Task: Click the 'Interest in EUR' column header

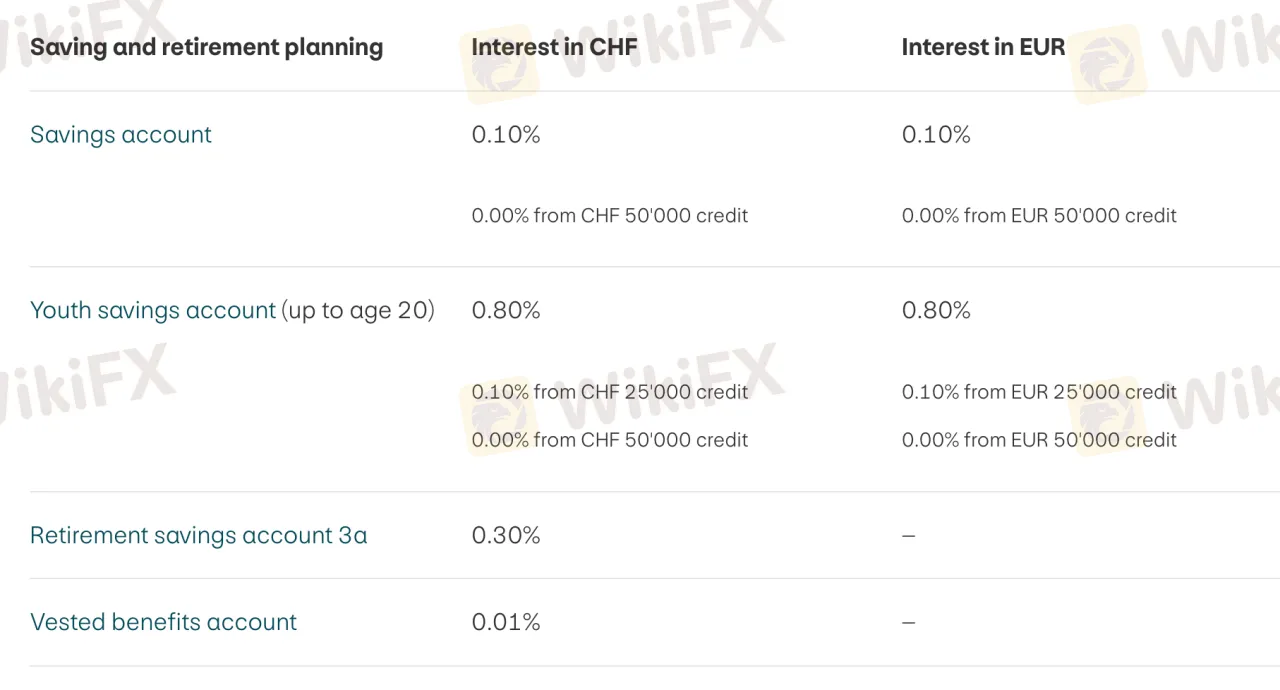Action: 983,47
